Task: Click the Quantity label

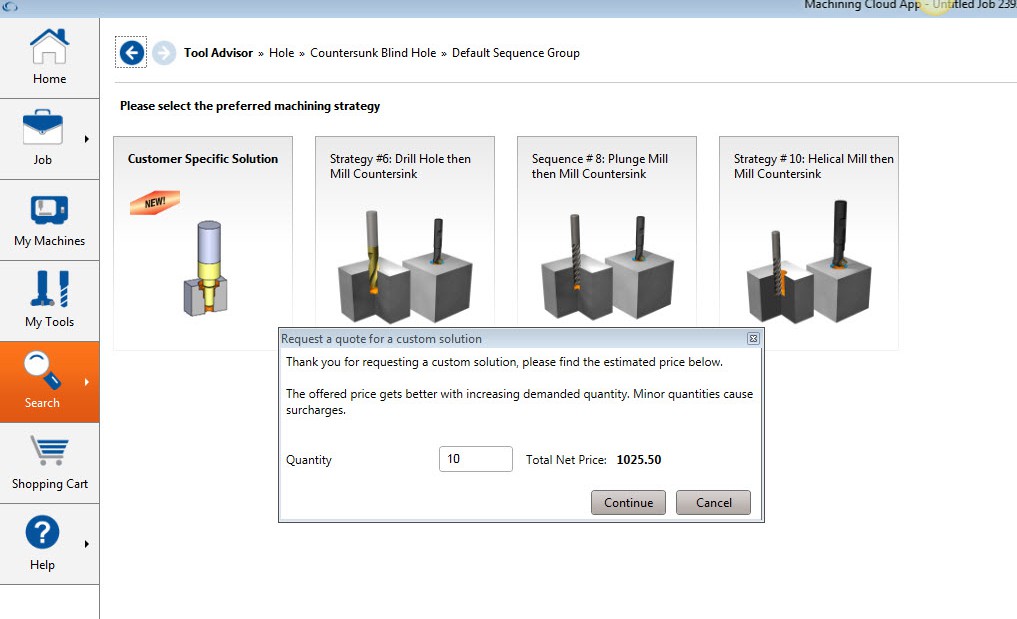Action: (x=309, y=460)
